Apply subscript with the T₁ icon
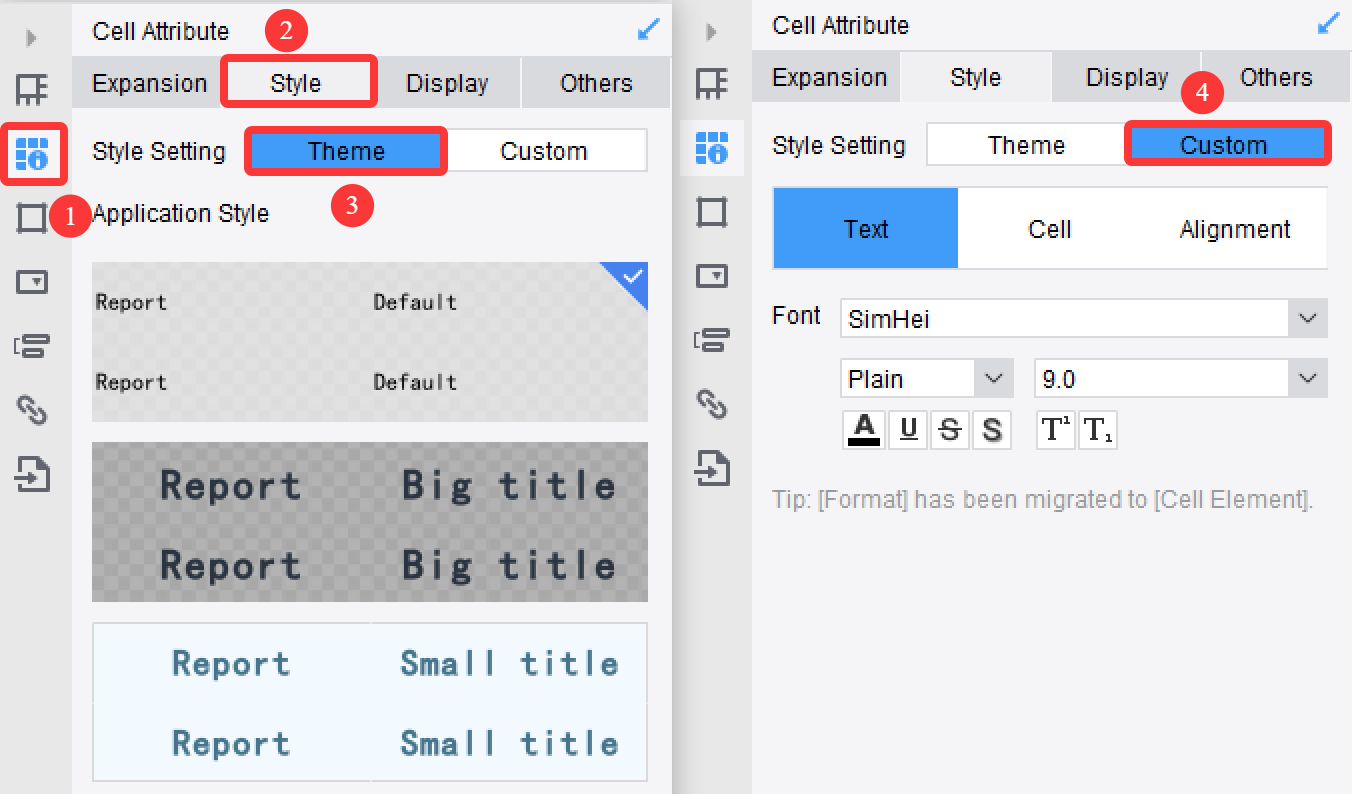 coord(1097,429)
